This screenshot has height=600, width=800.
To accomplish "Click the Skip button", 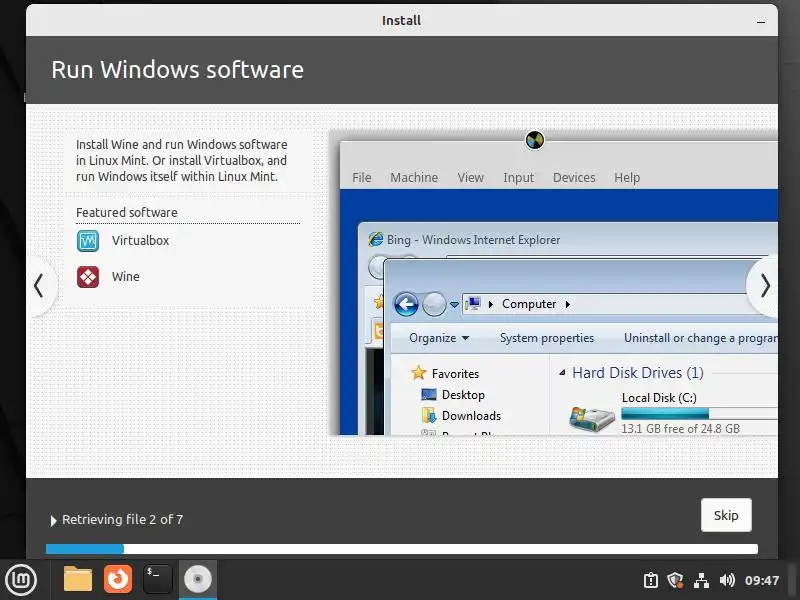I will pyautogui.click(x=726, y=515).
